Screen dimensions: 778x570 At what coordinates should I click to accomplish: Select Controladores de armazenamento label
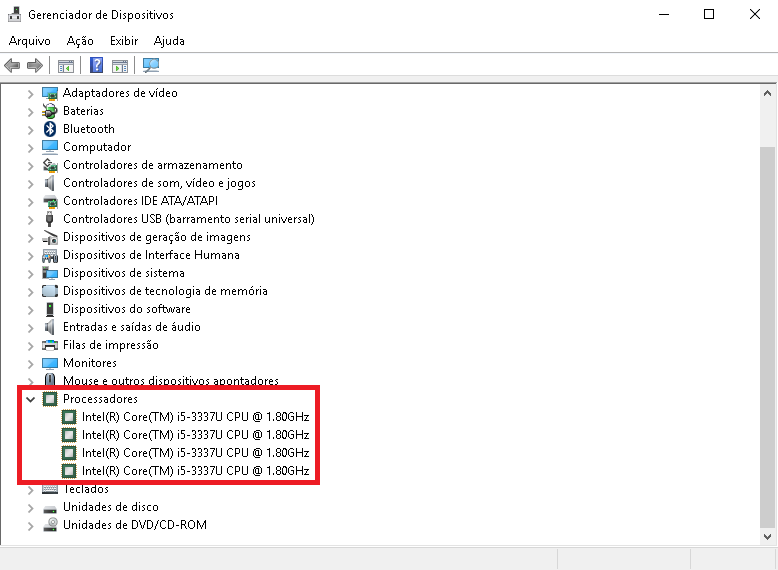point(153,165)
